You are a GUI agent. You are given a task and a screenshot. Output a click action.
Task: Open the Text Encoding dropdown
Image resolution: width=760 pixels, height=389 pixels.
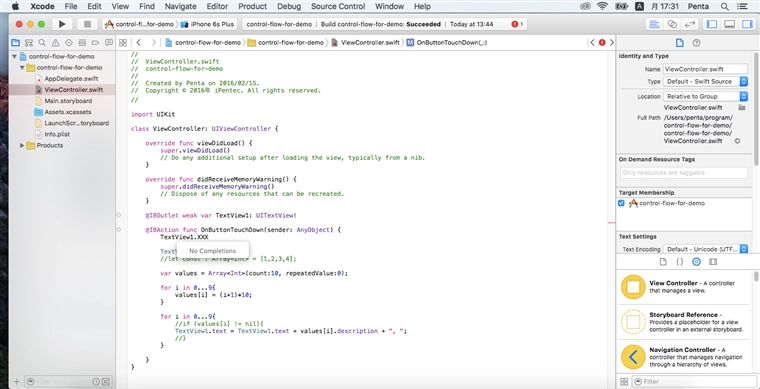click(x=705, y=249)
